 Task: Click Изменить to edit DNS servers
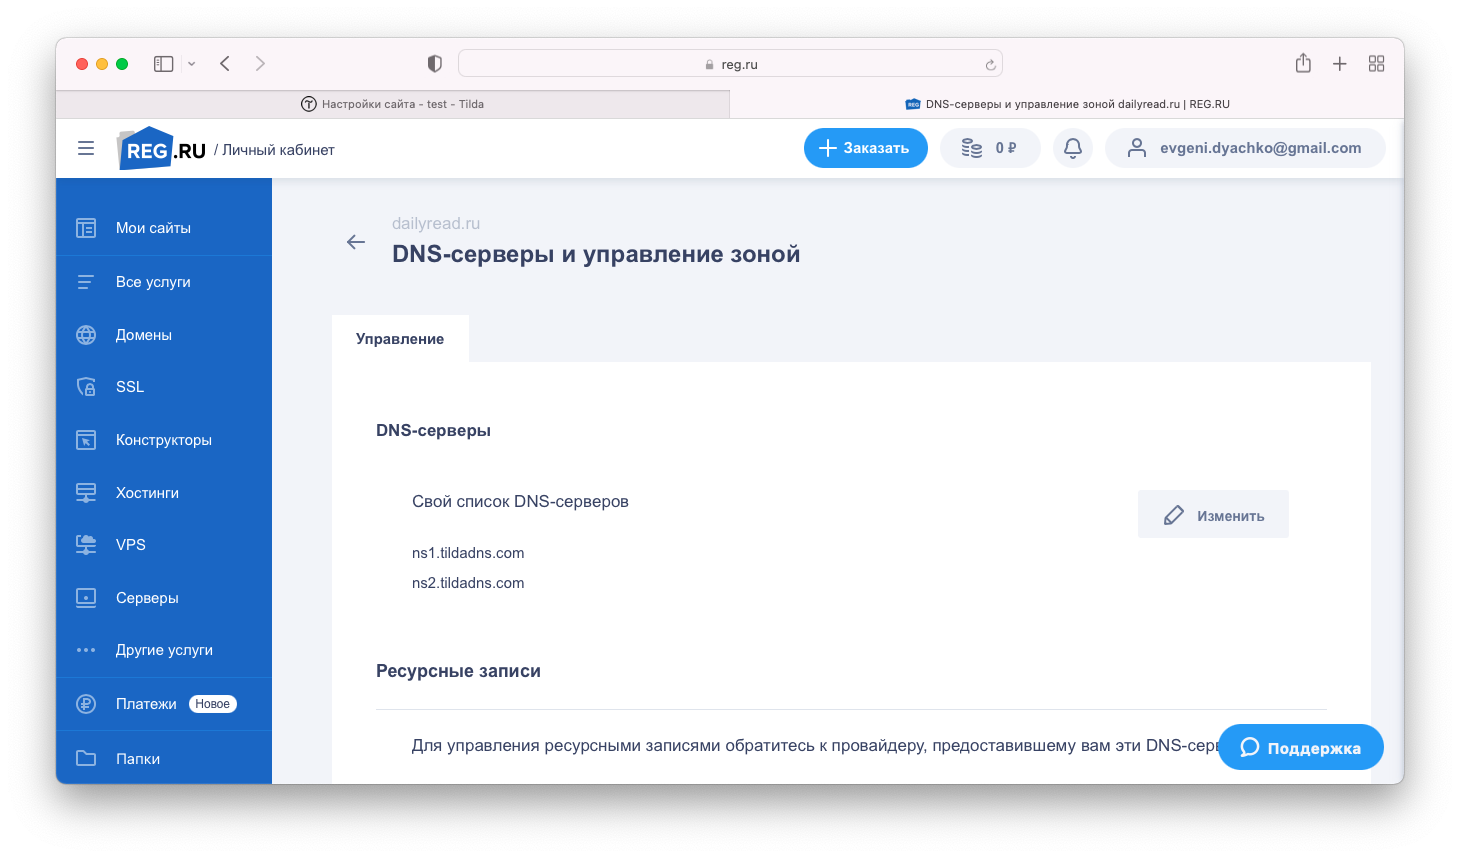tap(1213, 514)
